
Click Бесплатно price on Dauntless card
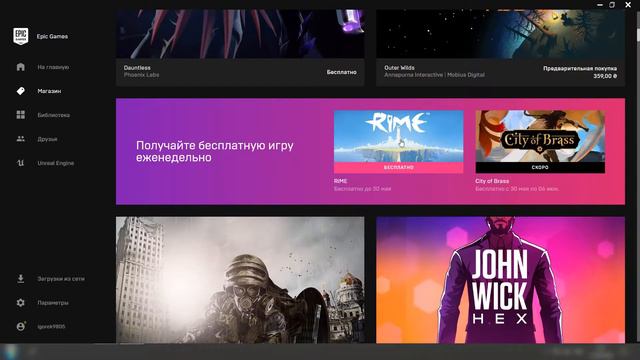tap(342, 72)
